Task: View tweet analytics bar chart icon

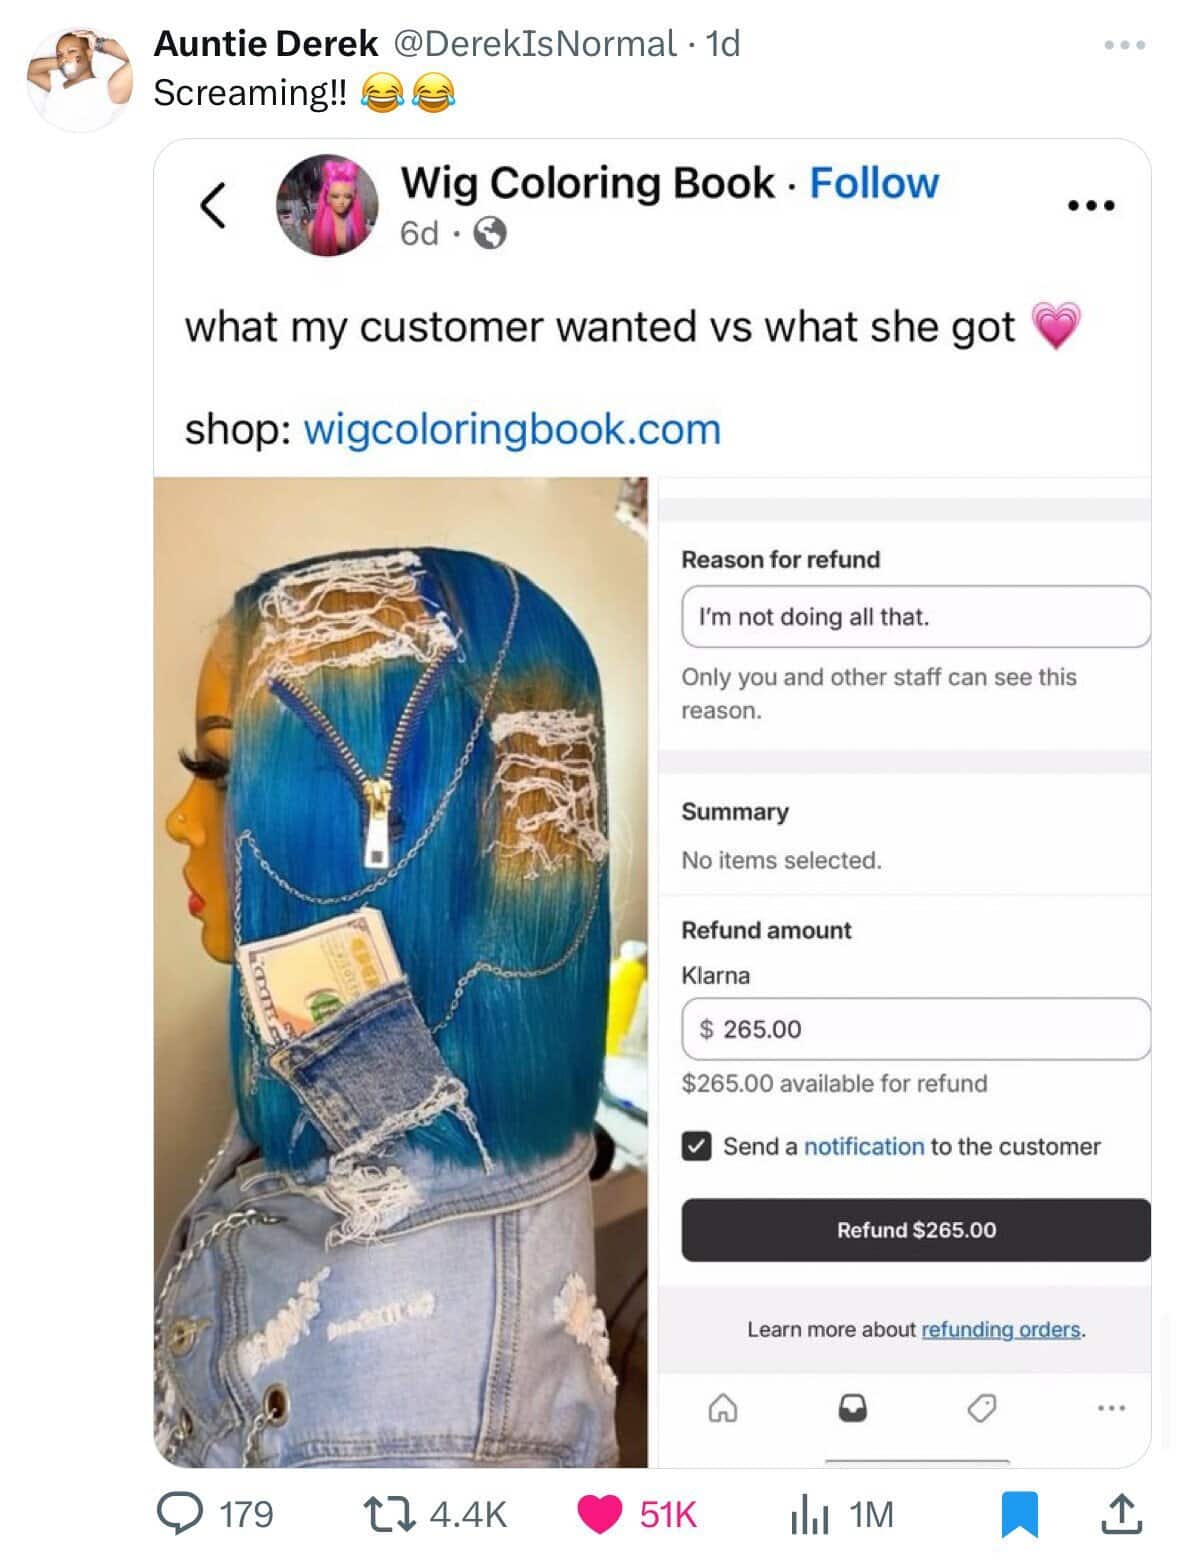Action: tap(809, 1514)
